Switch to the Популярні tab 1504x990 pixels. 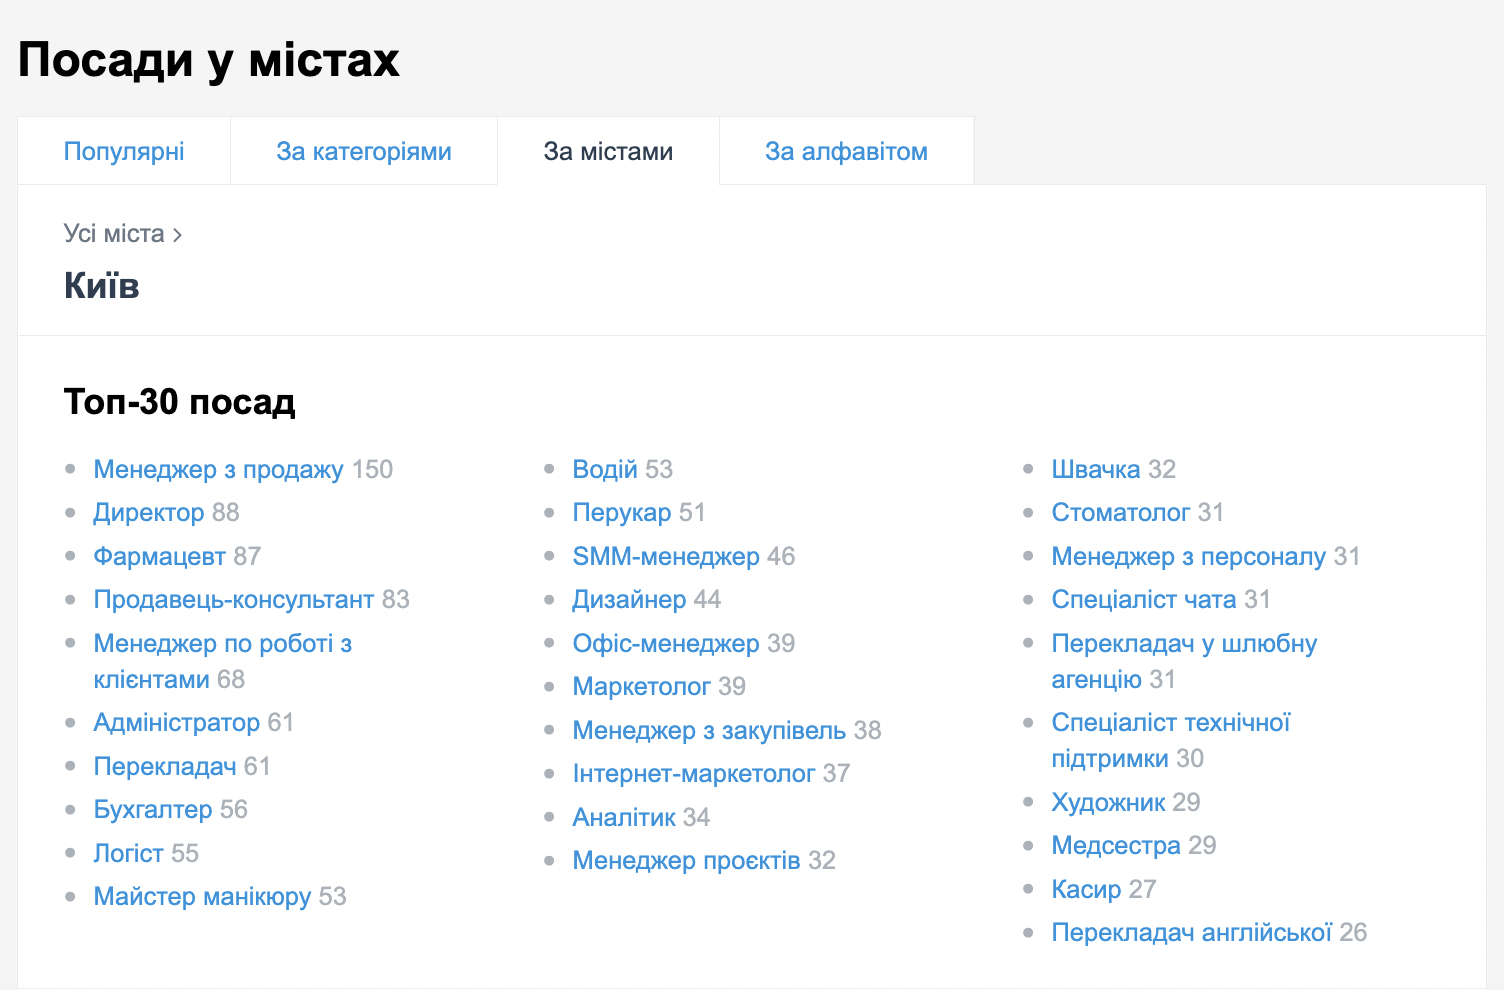pyautogui.click(x=124, y=151)
